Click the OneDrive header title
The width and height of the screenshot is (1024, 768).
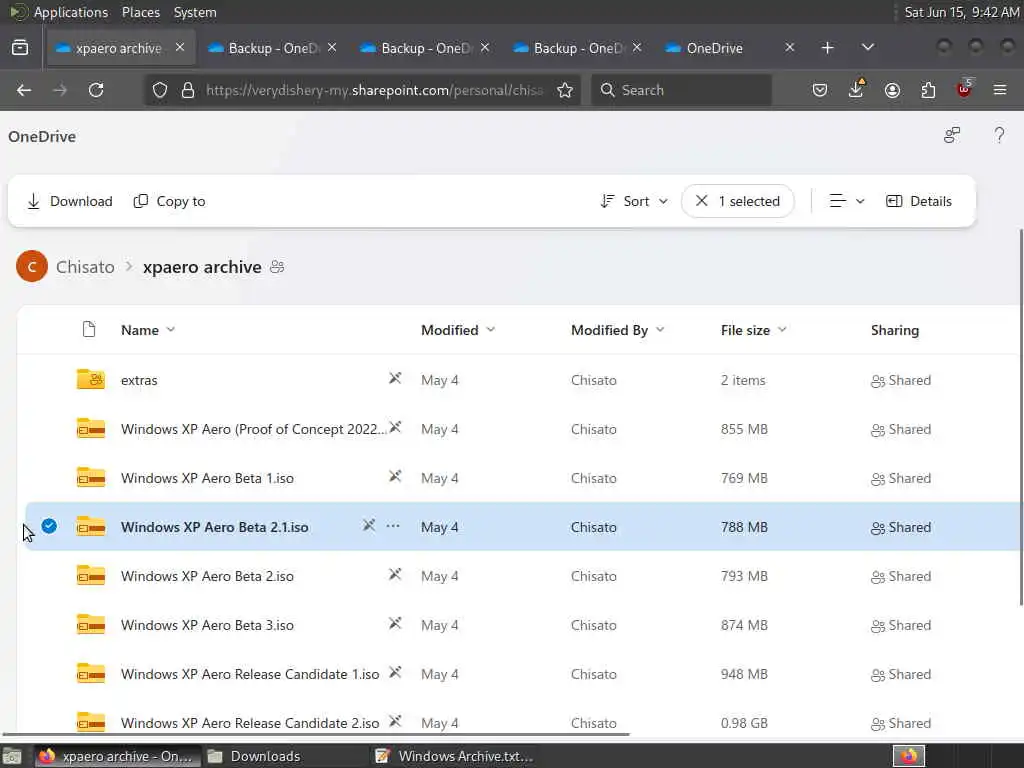point(42,136)
